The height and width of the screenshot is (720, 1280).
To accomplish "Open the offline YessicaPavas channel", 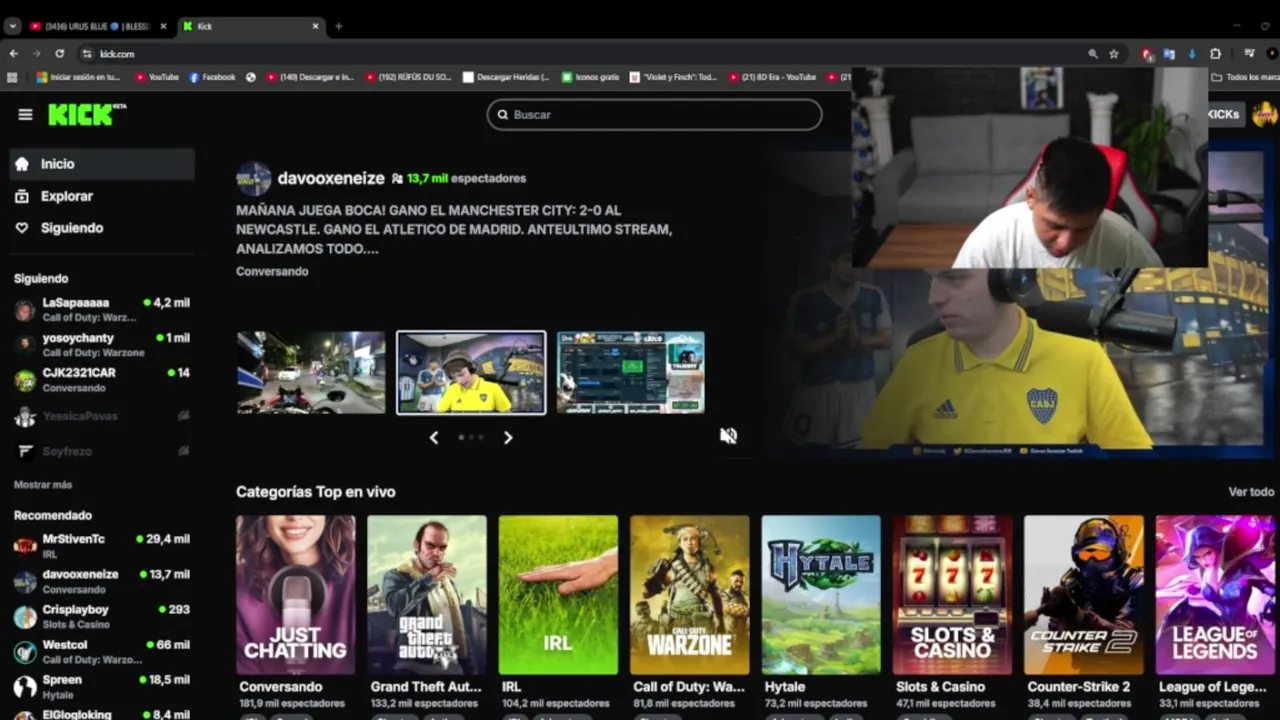I will click(102, 416).
